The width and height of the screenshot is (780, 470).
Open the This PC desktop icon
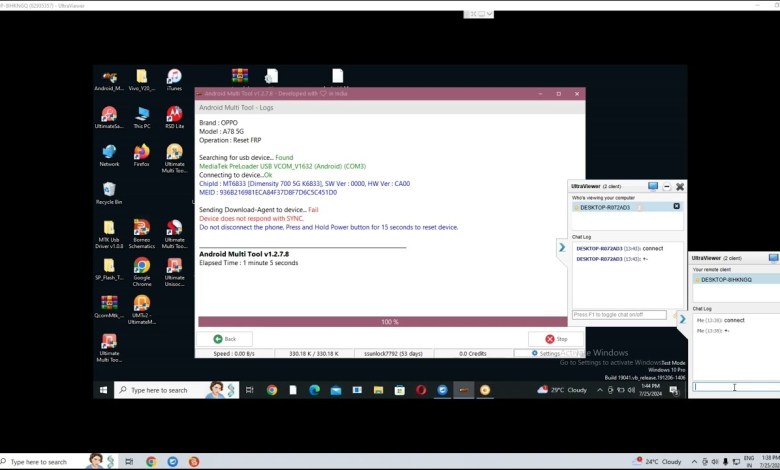141,116
